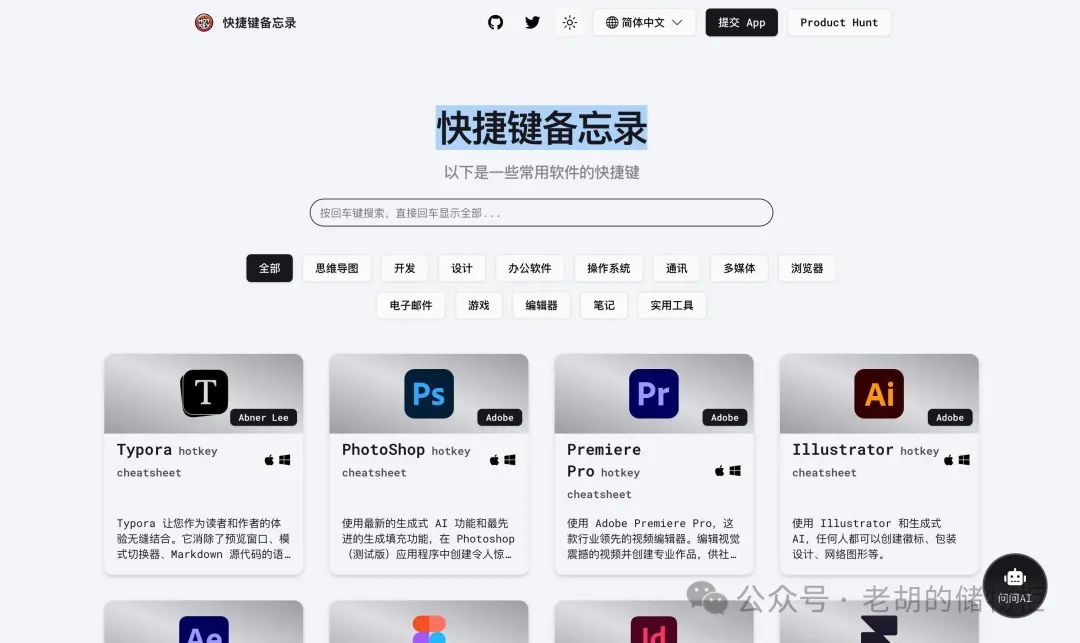Viewport: 1080px width, 643px height.
Task: Select the 开发 category filter
Action: tap(404, 268)
